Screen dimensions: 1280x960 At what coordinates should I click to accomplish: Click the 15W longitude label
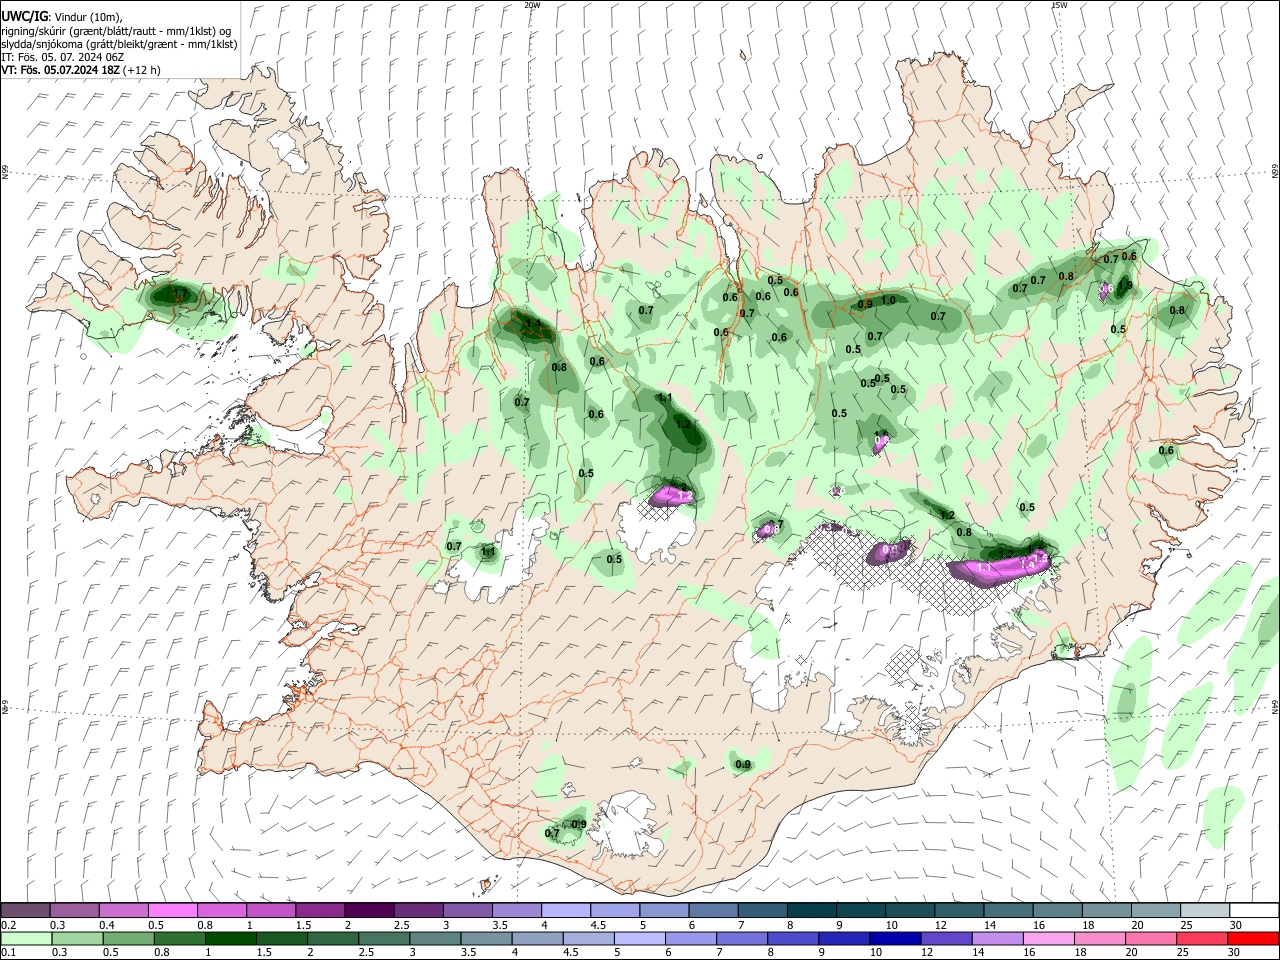[x=1059, y=5]
